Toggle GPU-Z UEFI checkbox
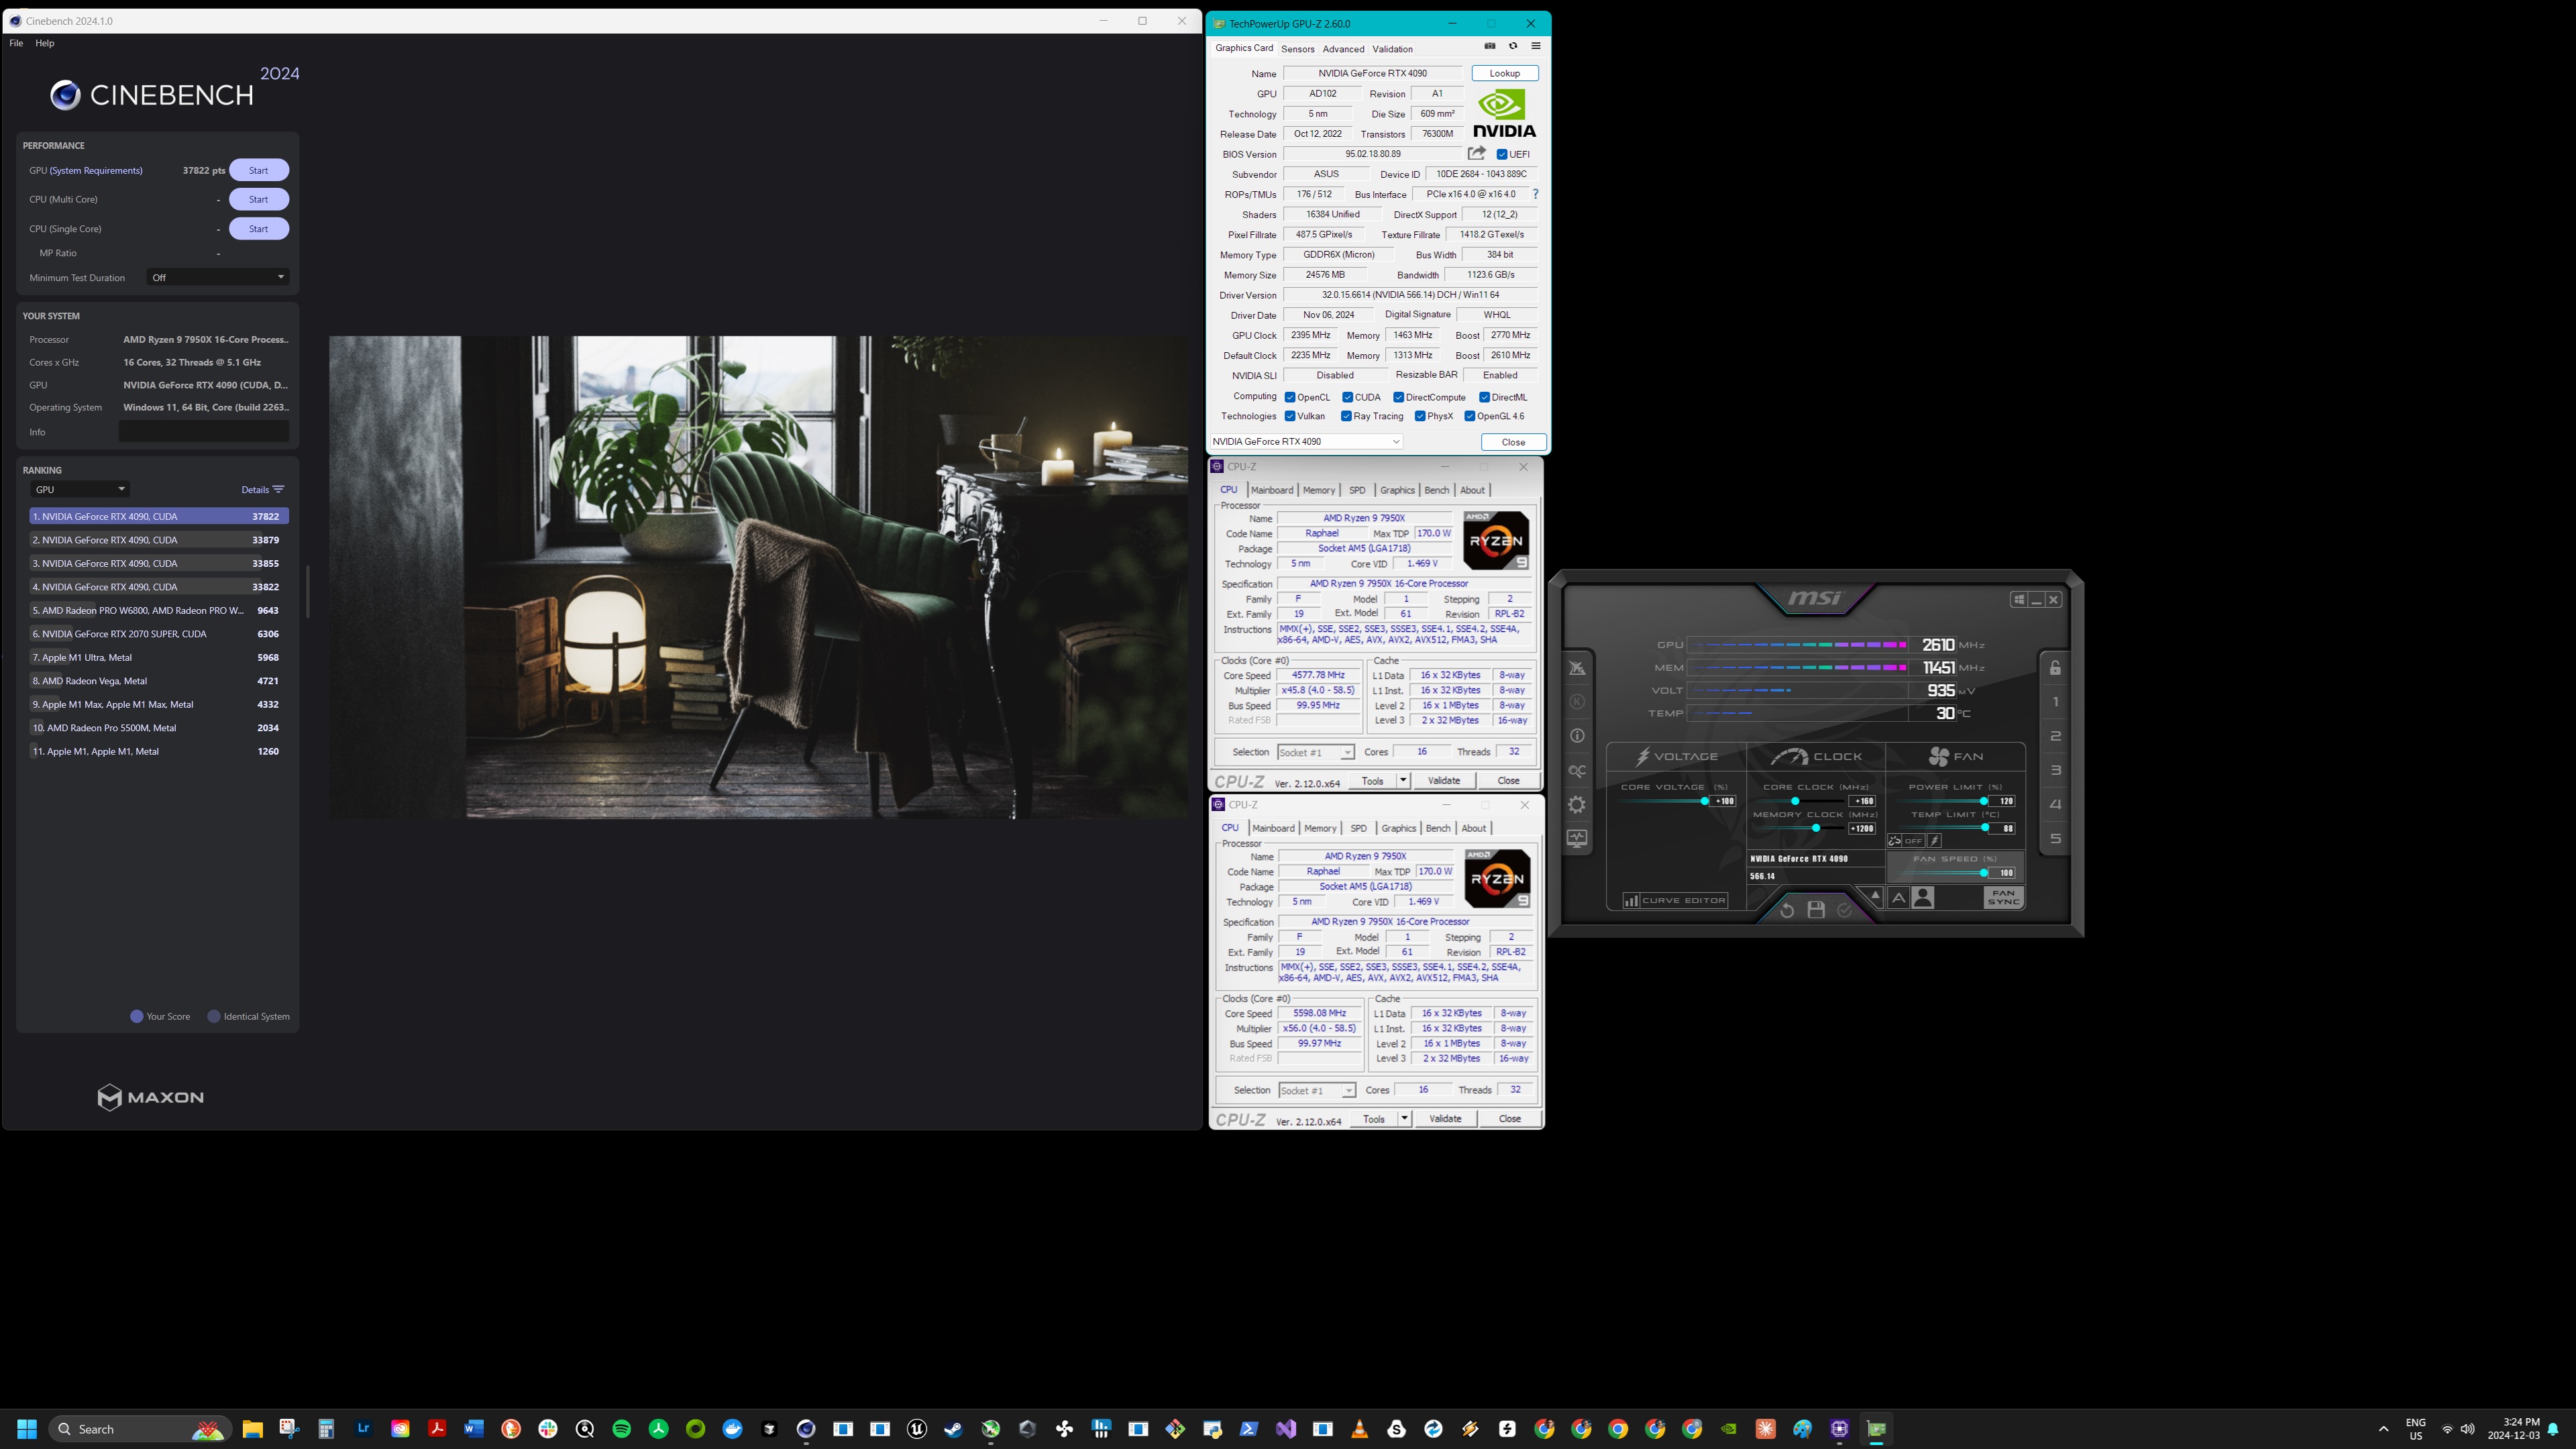The width and height of the screenshot is (2576, 1449). [1502, 154]
